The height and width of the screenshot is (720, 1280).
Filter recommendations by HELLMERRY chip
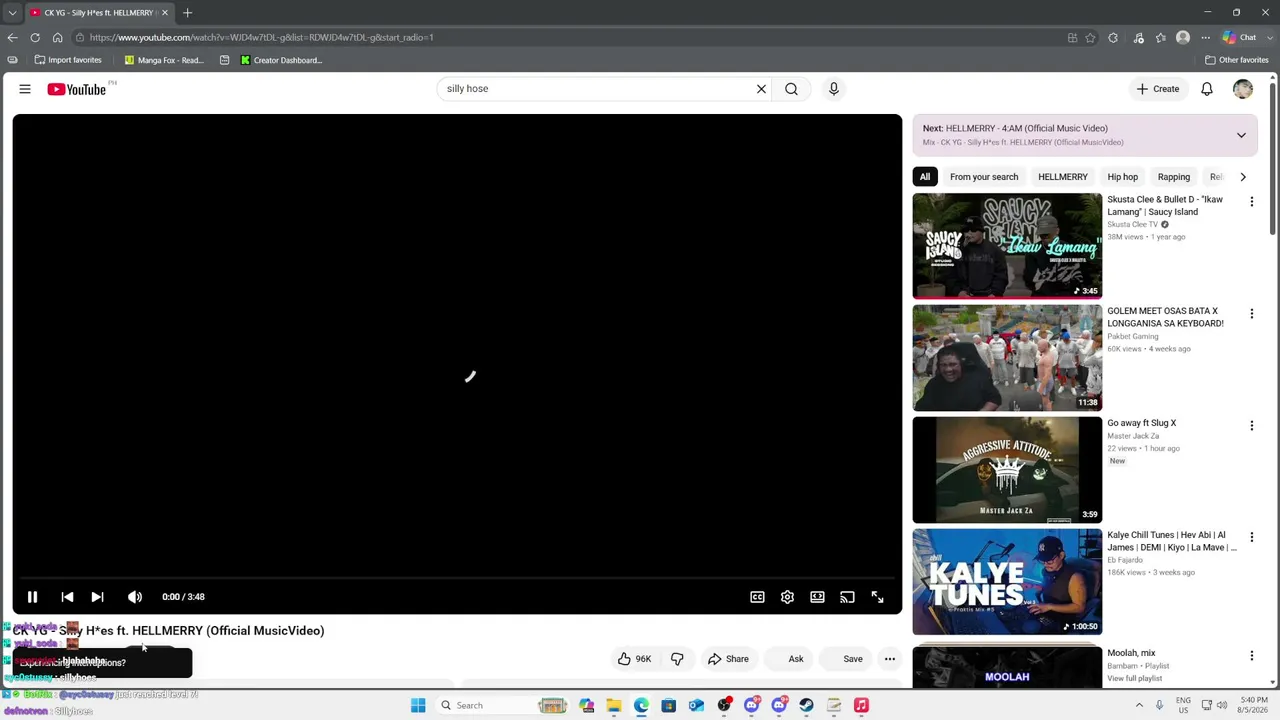coord(1062,177)
